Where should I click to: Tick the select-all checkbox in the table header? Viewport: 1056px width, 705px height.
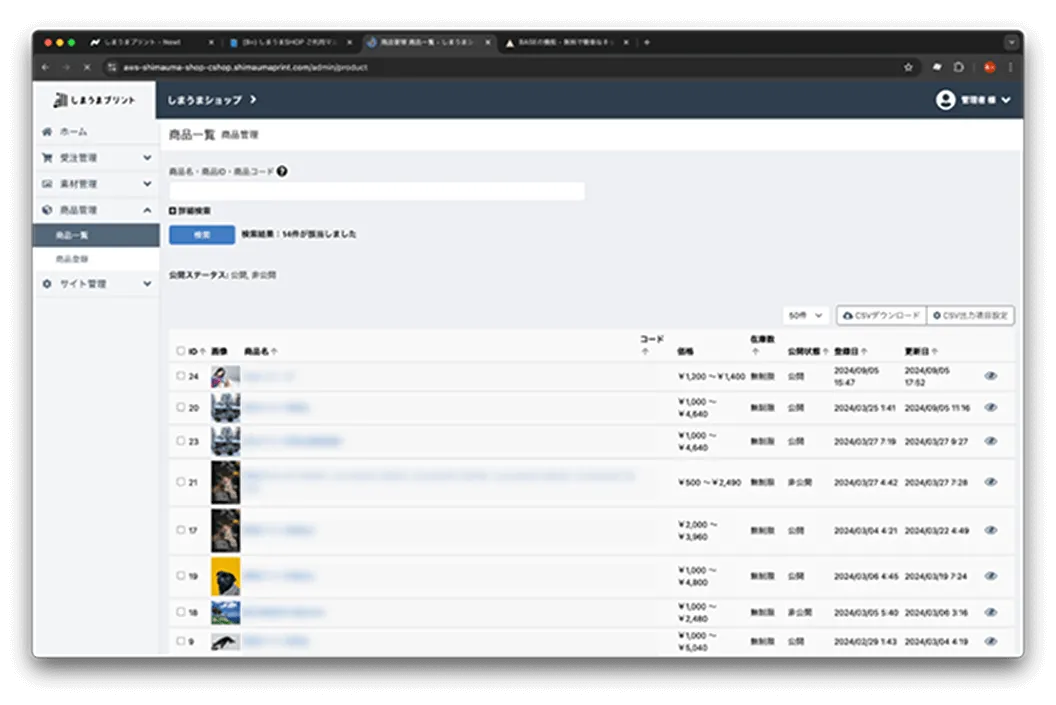(180, 351)
